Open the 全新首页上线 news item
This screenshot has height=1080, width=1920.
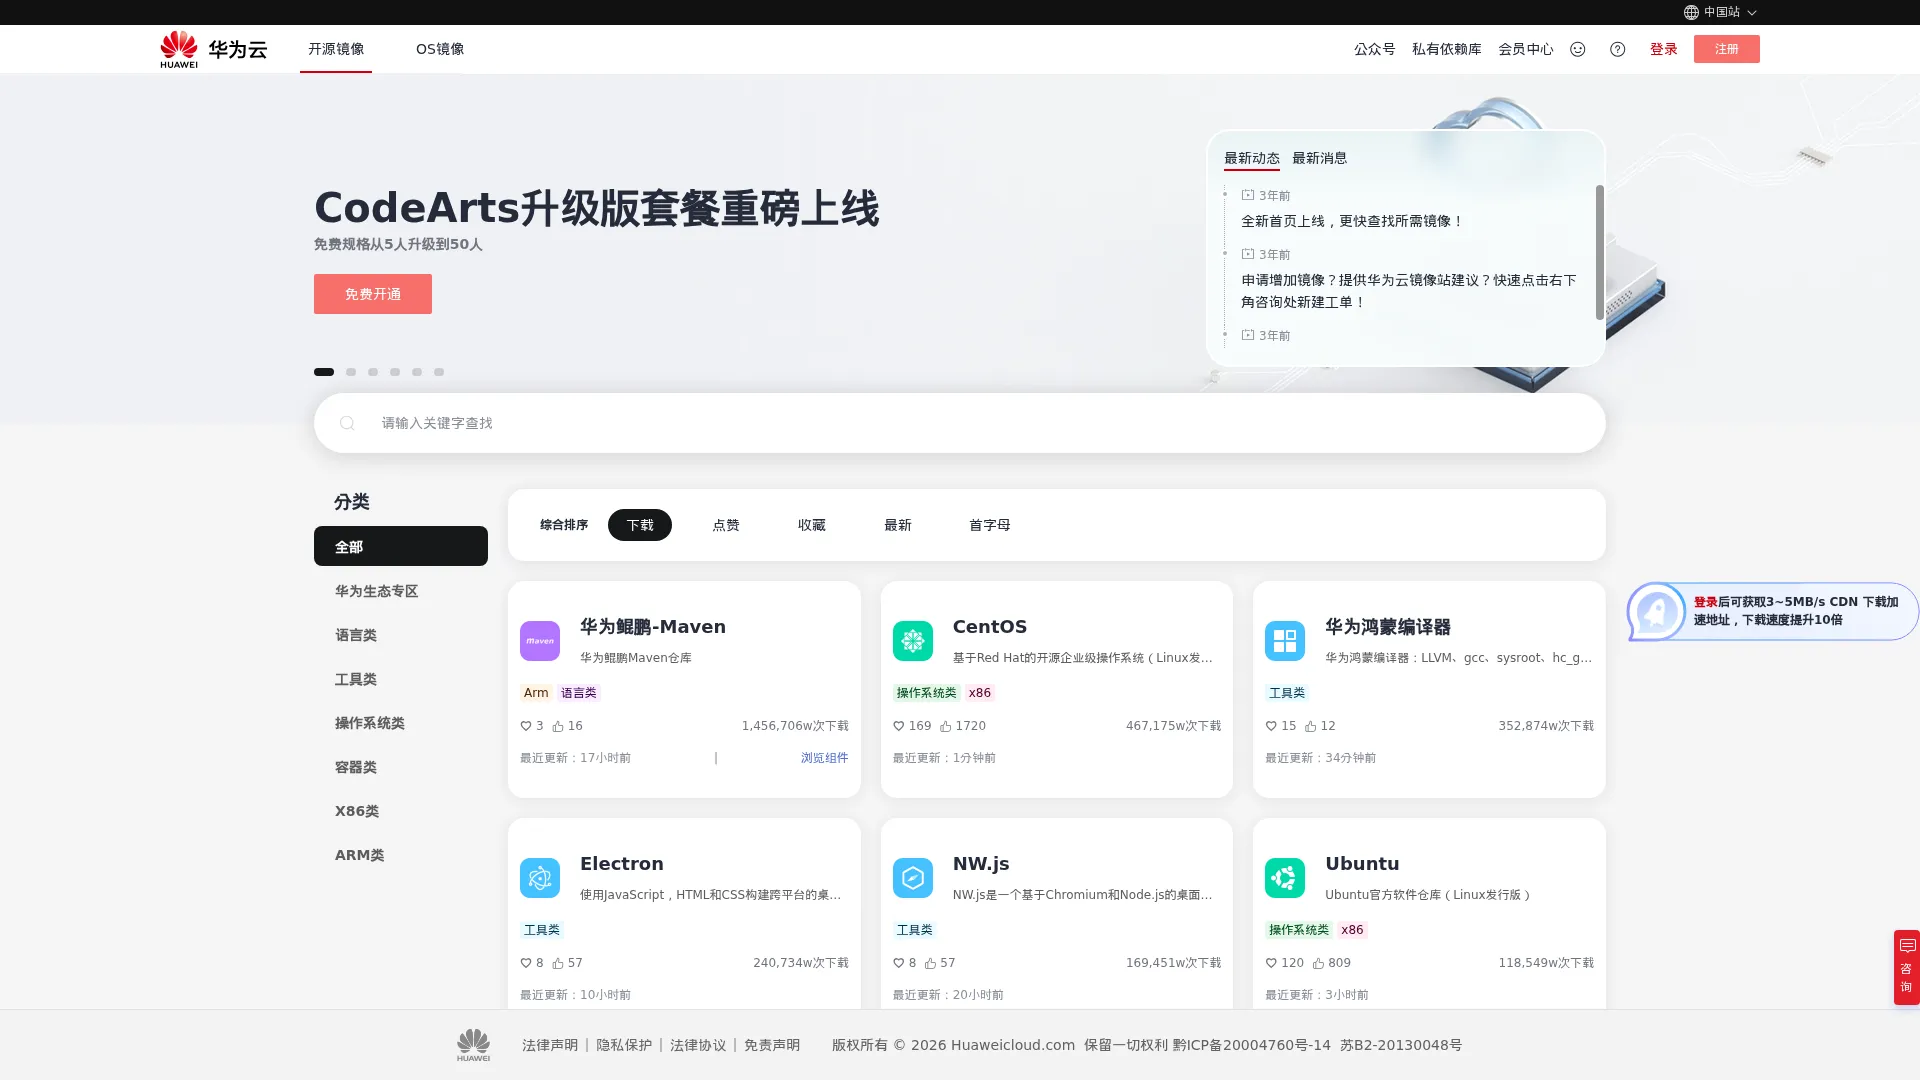tap(1352, 221)
